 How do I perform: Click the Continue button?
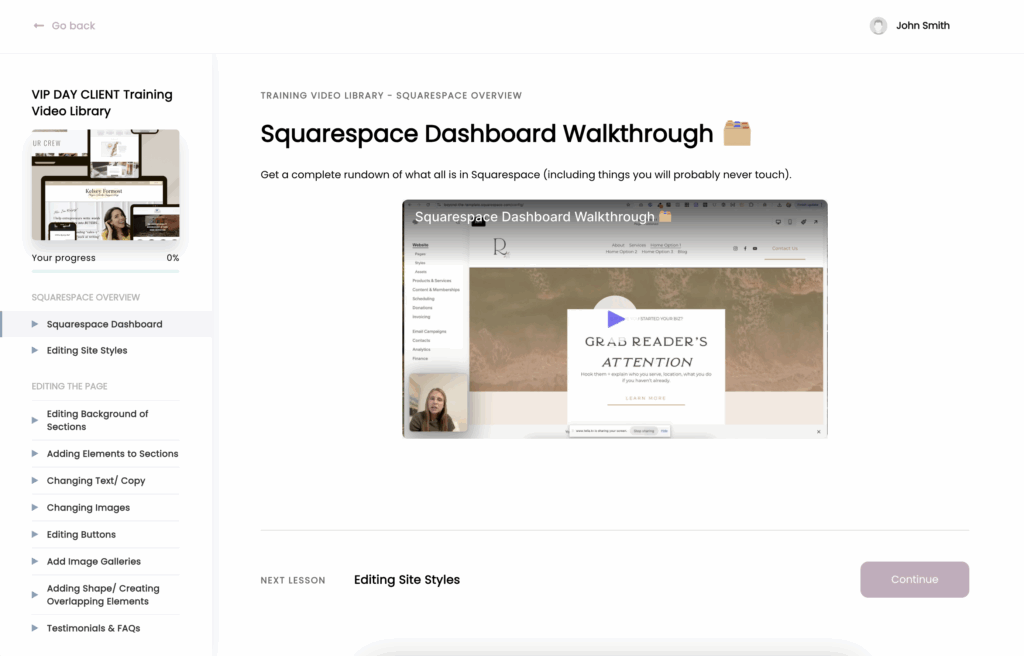coord(914,580)
